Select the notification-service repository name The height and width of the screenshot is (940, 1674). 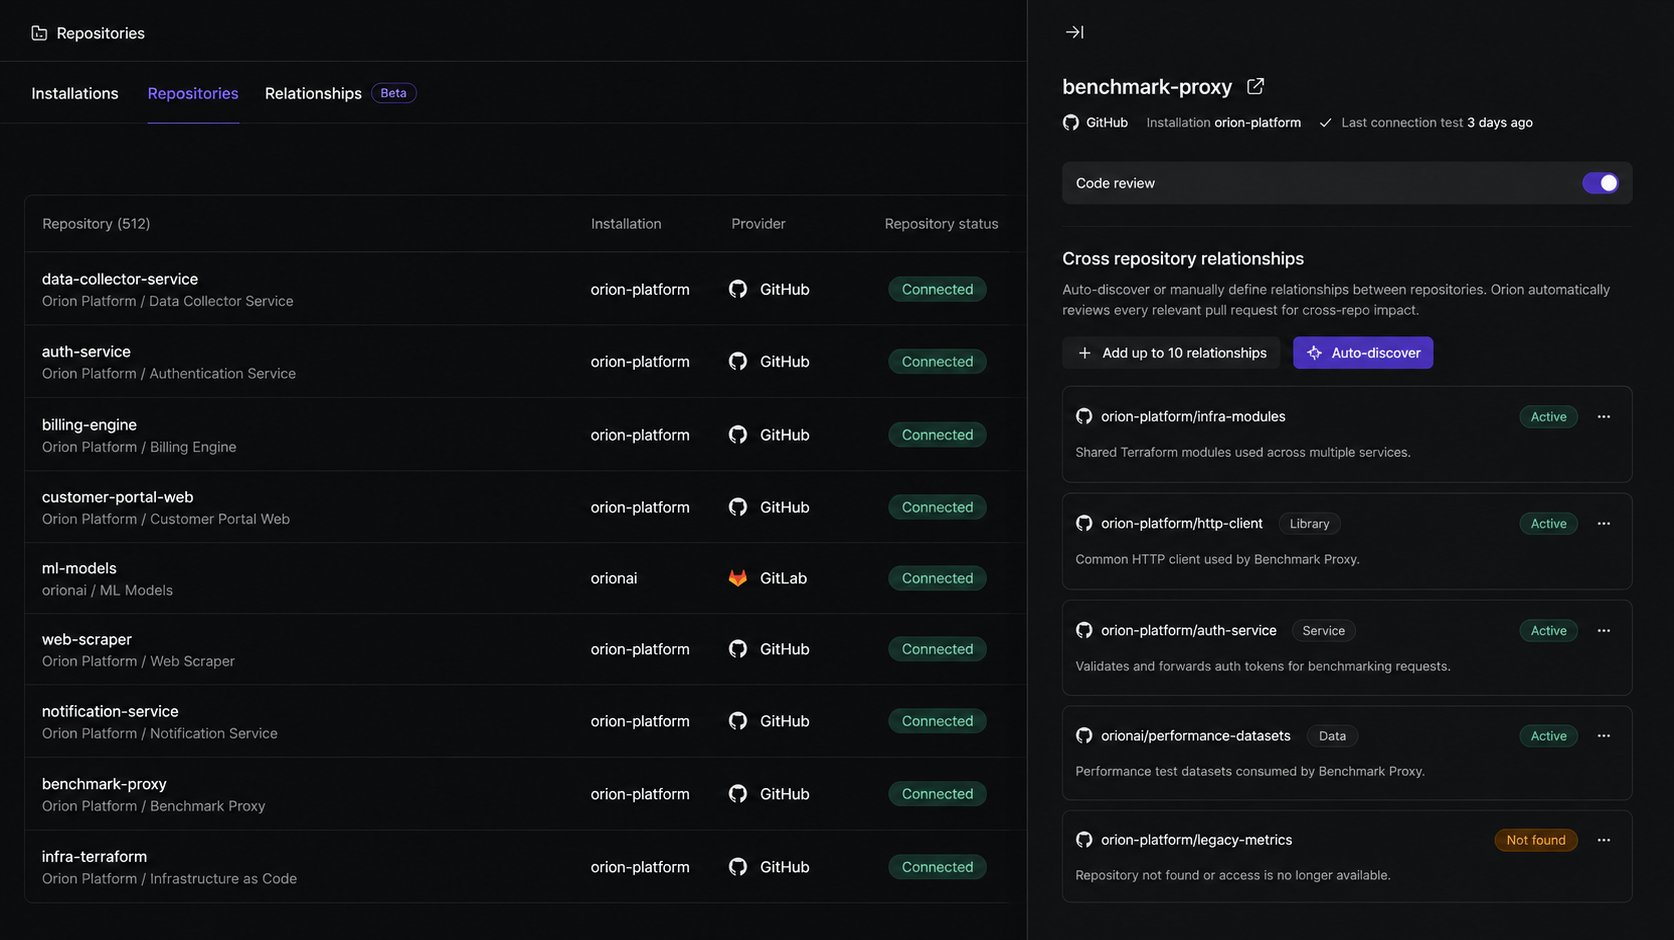[x=110, y=711]
